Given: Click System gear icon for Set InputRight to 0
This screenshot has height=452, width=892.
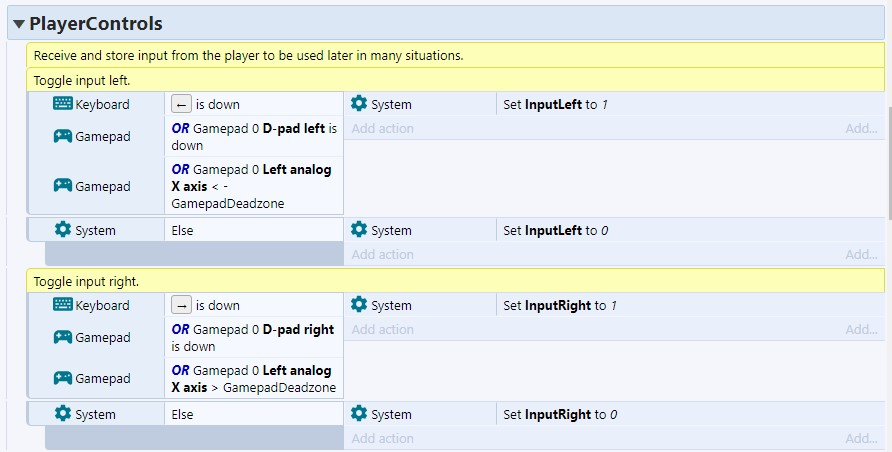Looking at the screenshot, I should 359,413.
